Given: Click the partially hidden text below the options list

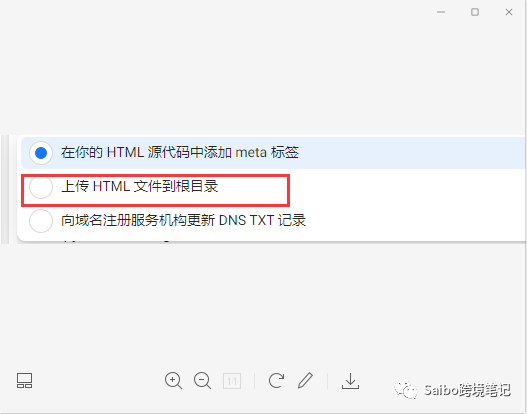Looking at the screenshot, I should pyautogui.click(x=118, y=240).
